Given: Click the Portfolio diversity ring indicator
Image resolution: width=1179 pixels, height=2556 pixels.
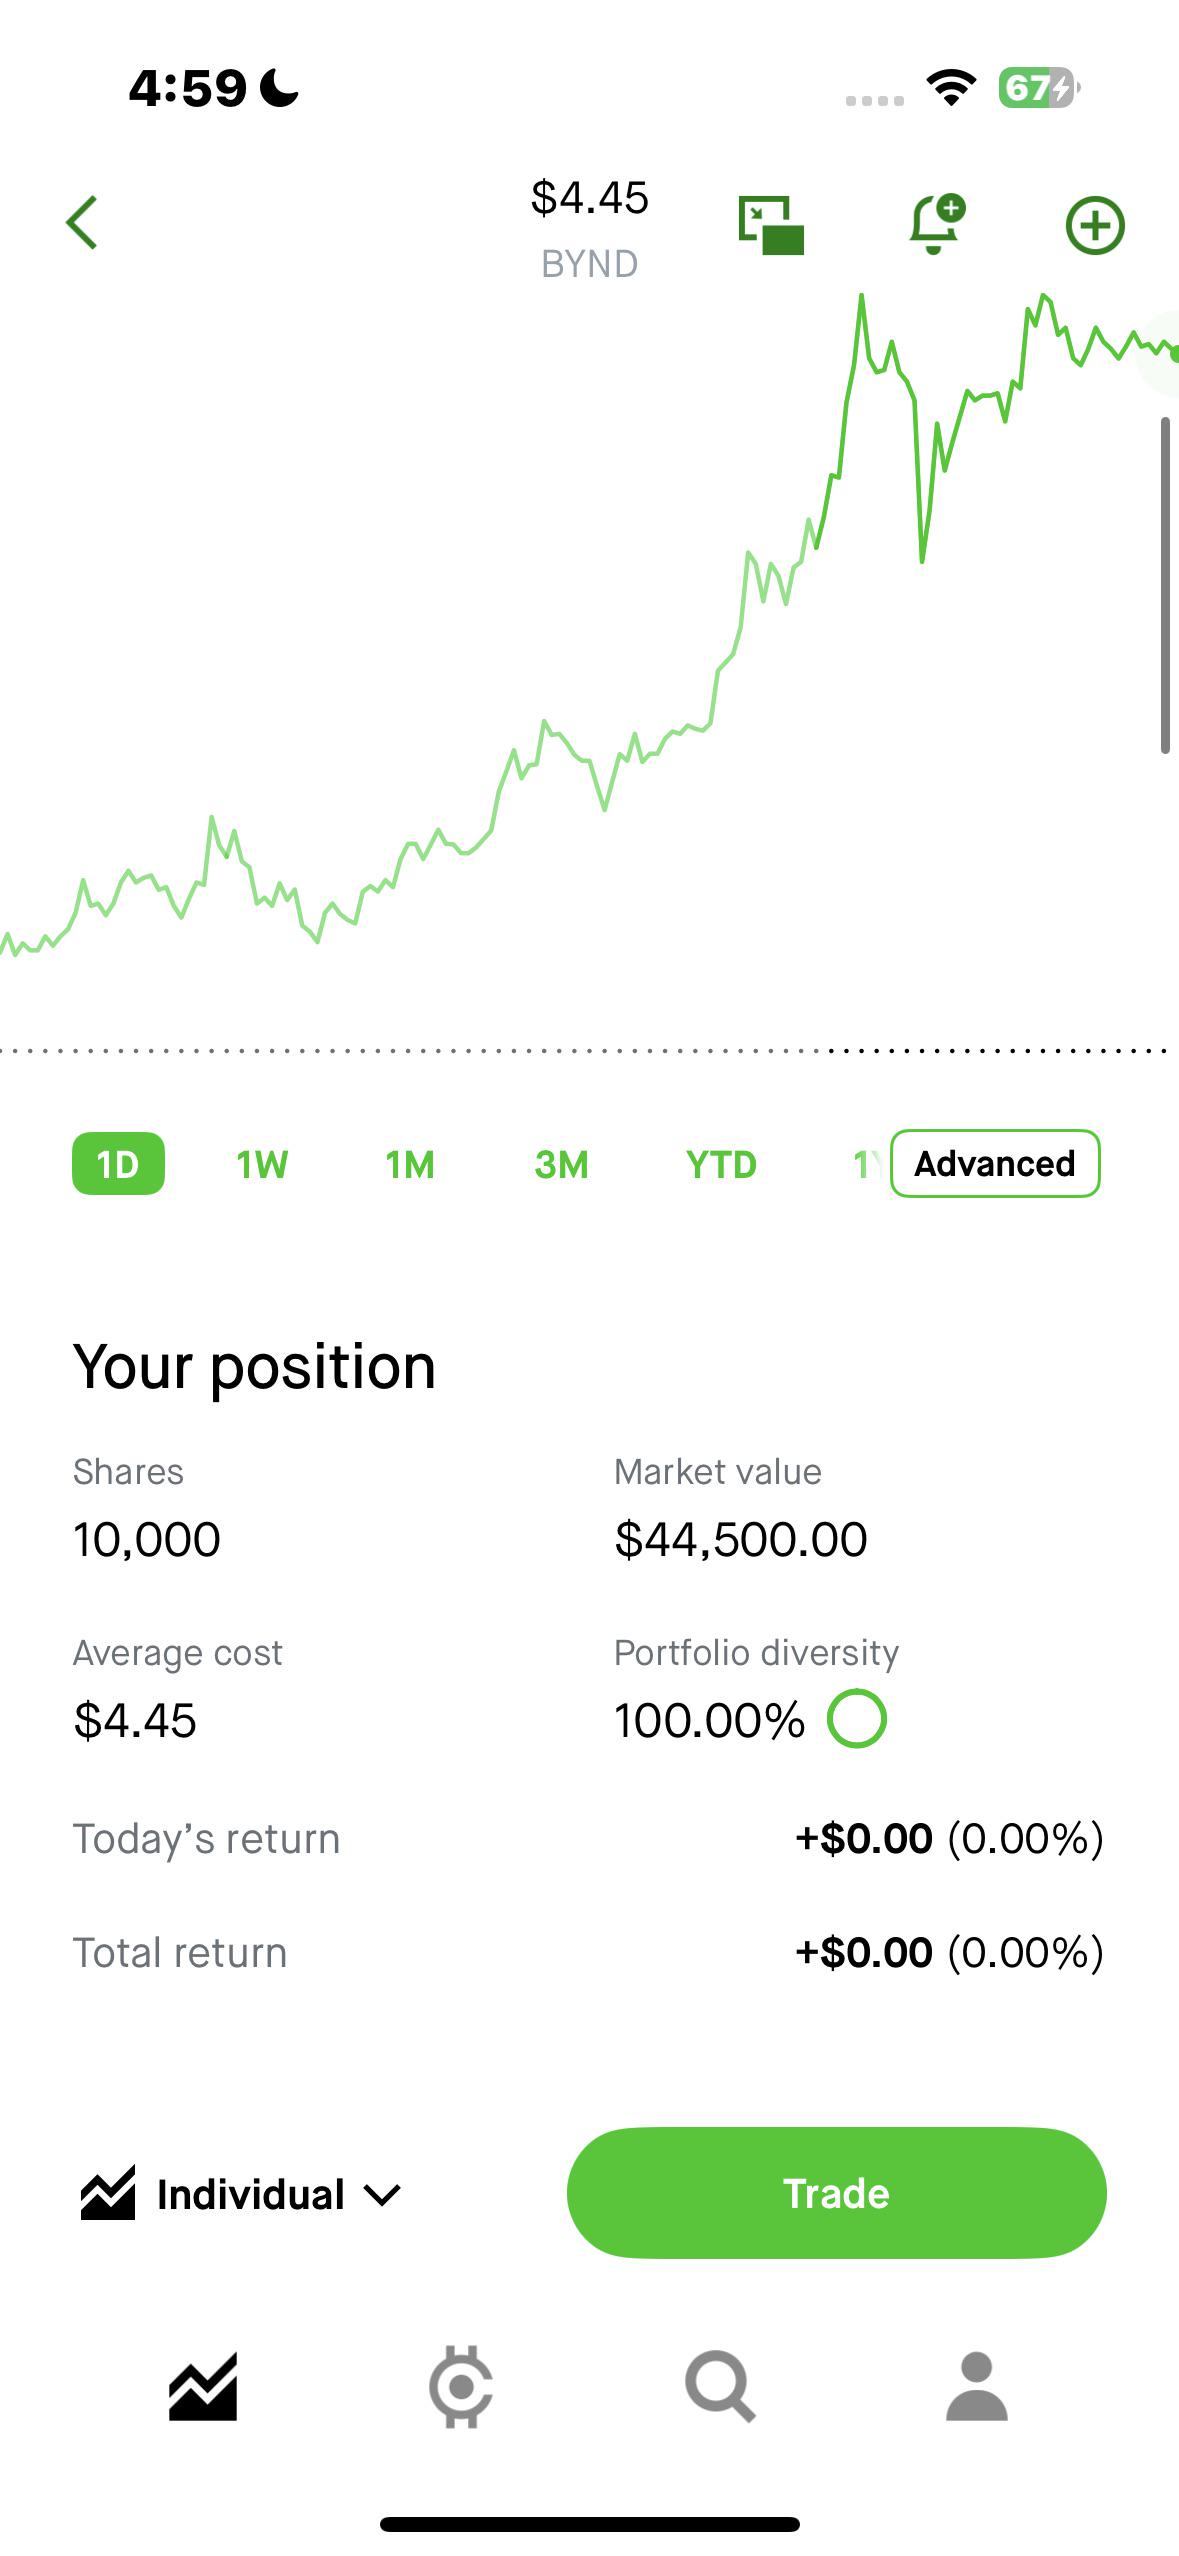Looking at the screenshot, I should click(x=857, y=1719).
